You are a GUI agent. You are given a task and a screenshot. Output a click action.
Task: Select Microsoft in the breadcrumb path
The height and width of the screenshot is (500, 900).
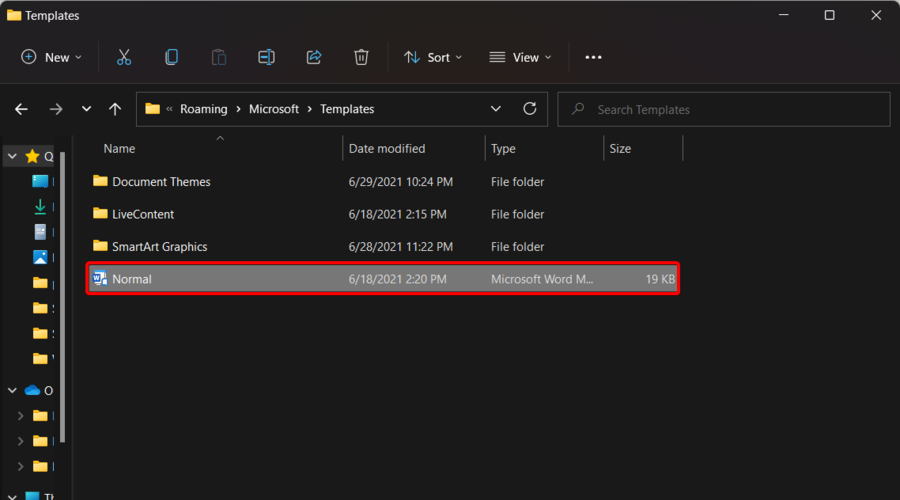[x=273, y=109]
